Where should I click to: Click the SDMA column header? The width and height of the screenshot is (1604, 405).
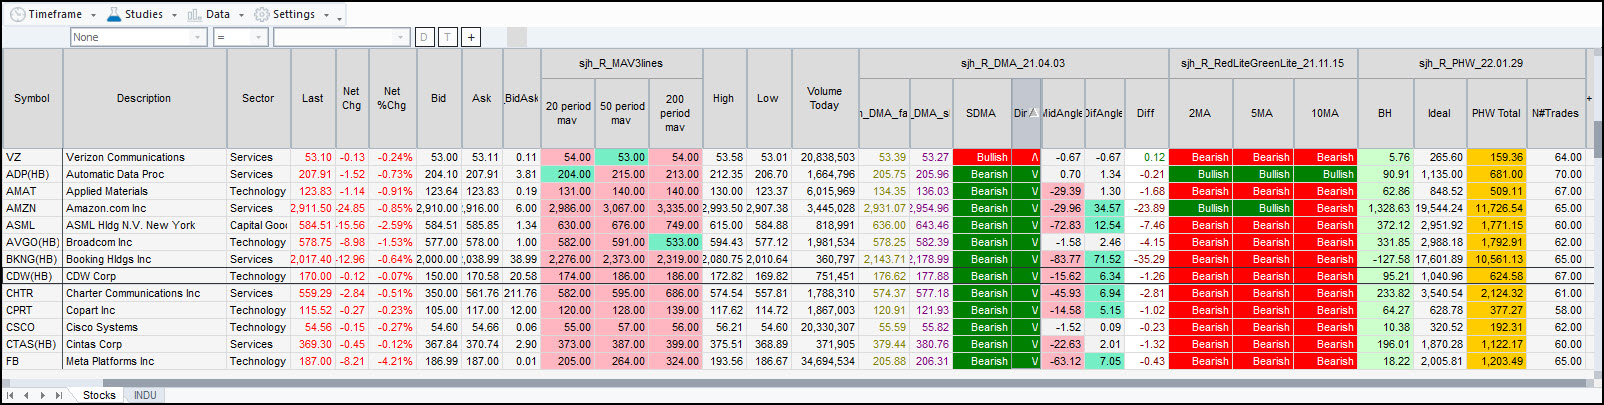click(x=981, y=113)
